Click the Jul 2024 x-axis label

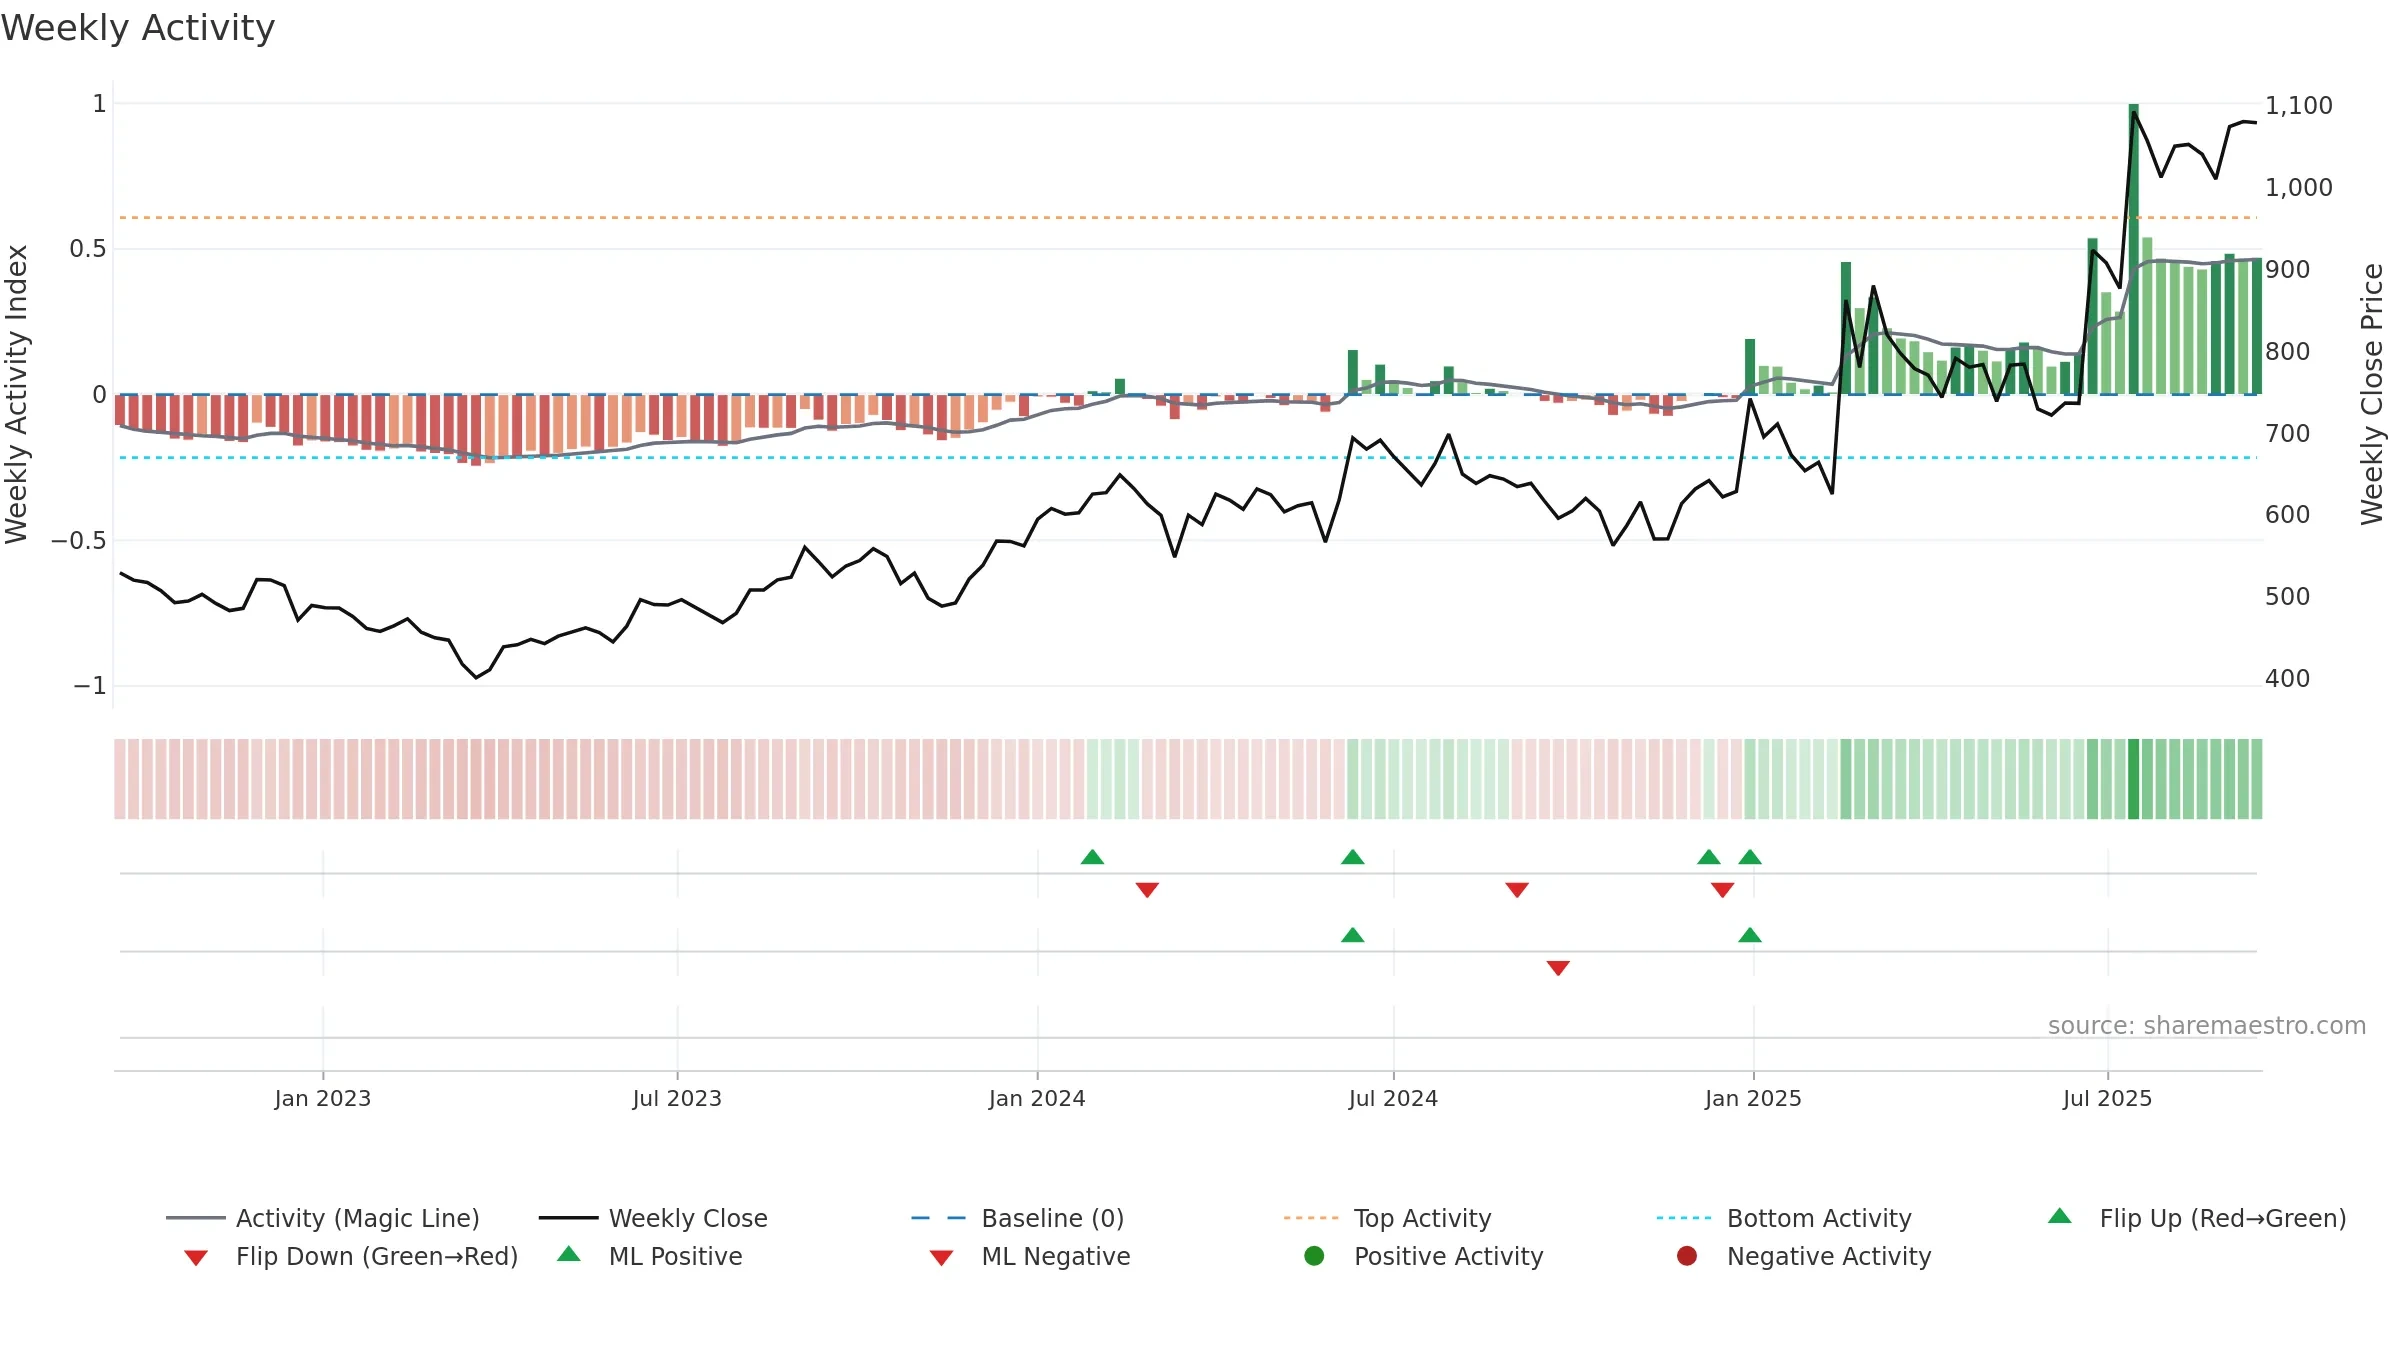click(1393, 1098)
